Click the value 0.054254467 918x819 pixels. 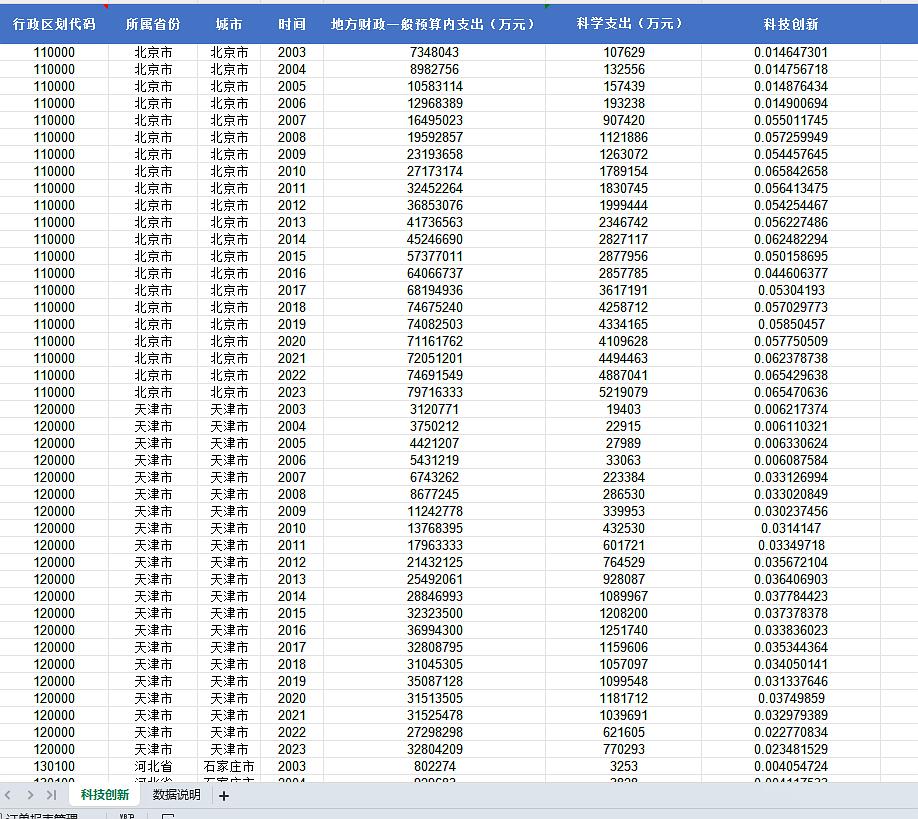pos(791,205)
